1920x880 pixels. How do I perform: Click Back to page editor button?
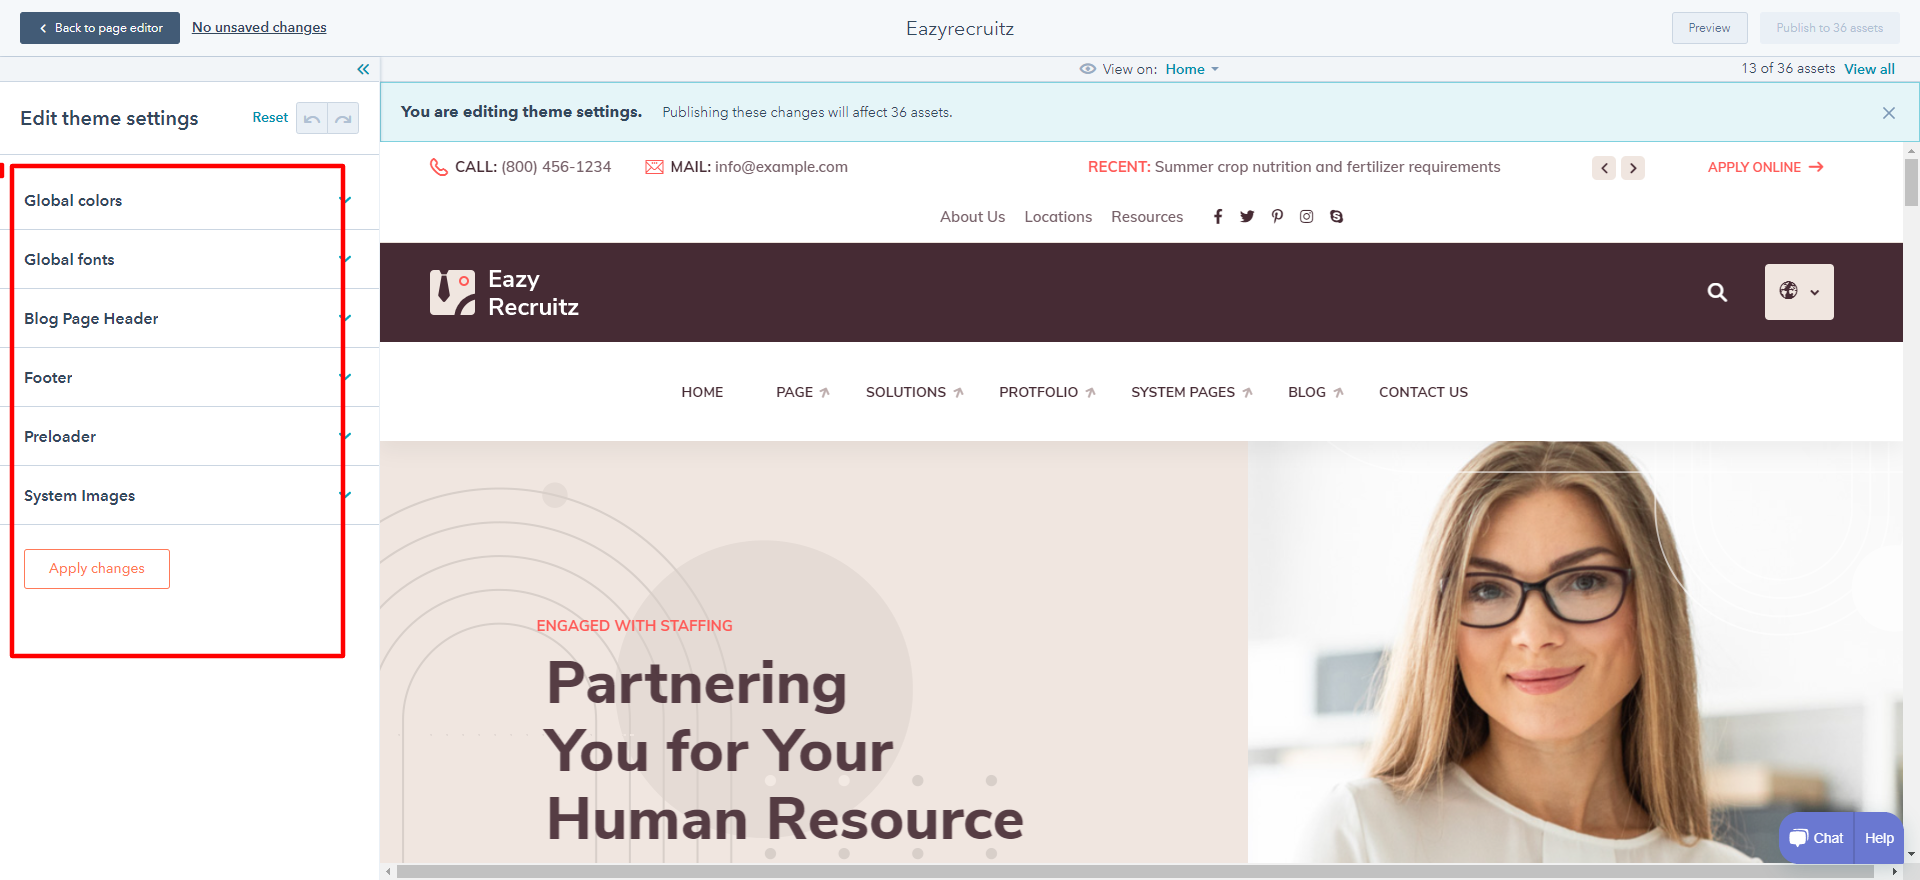[100, 28]
